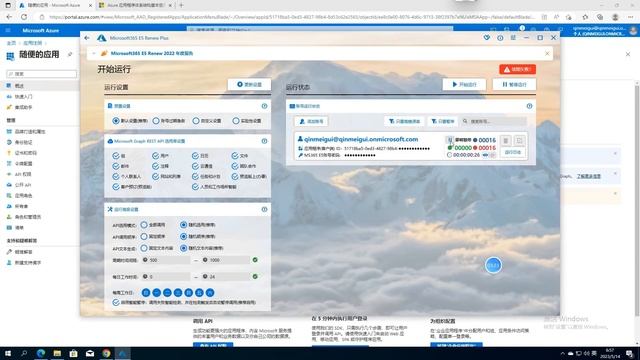Image resolution: width=640 pixels, height=360 pixels.
Task: Dismiss the Microsoft365 E5 Renew 2022 banner
Action: tap(547, 53)
